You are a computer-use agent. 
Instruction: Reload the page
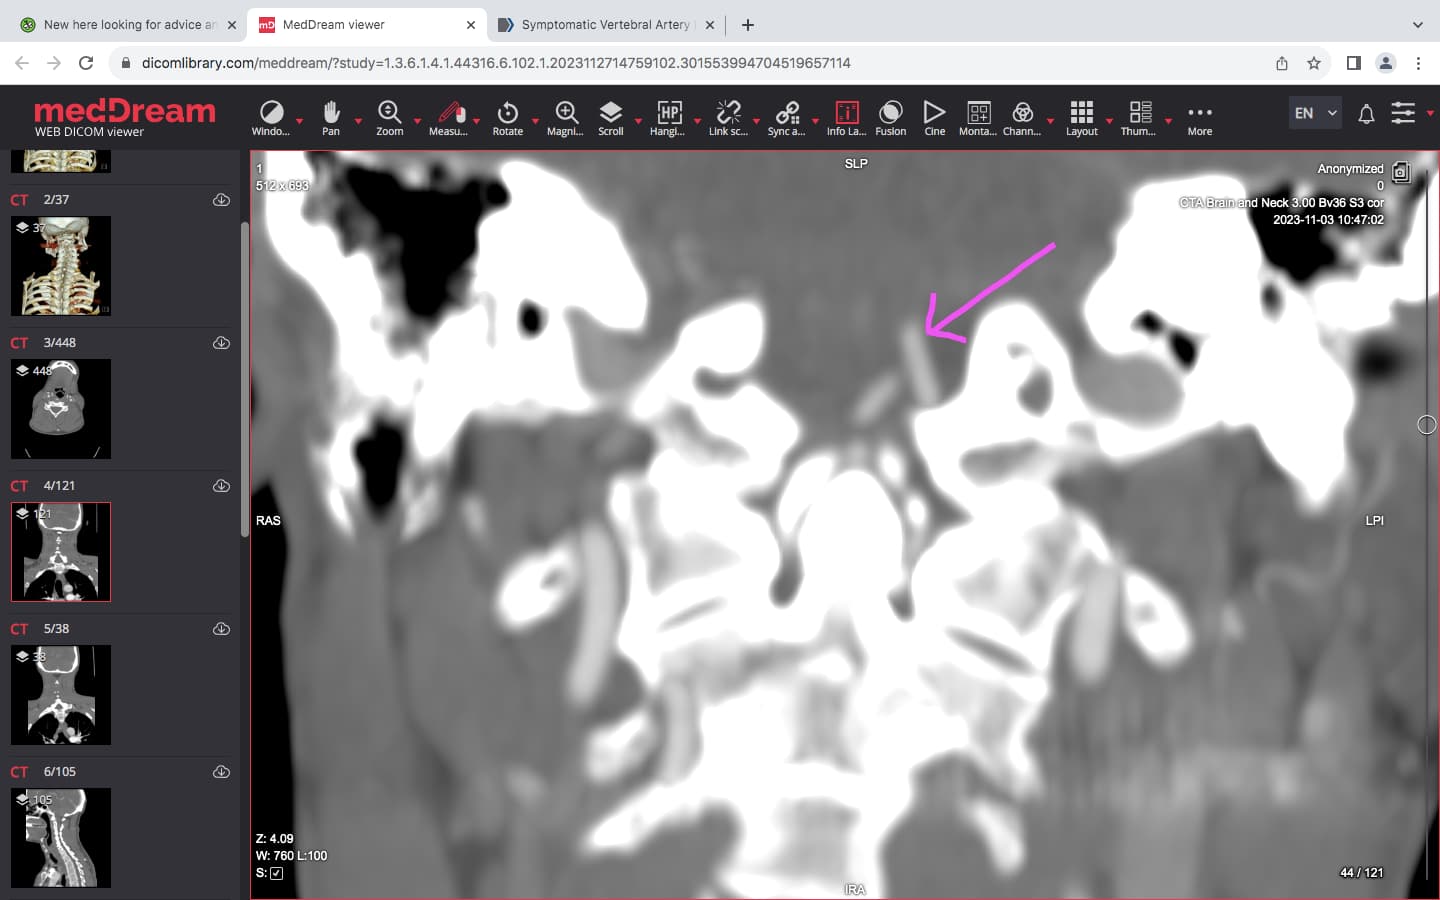tap(86, 63)
